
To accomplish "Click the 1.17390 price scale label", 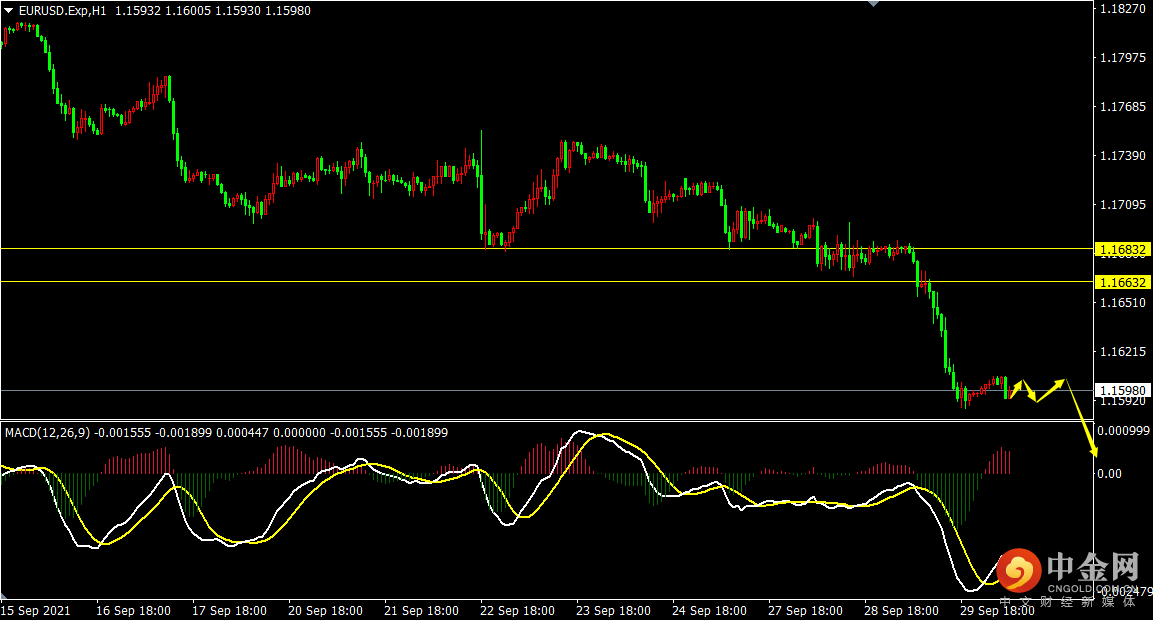I will tap(1122, 156).
